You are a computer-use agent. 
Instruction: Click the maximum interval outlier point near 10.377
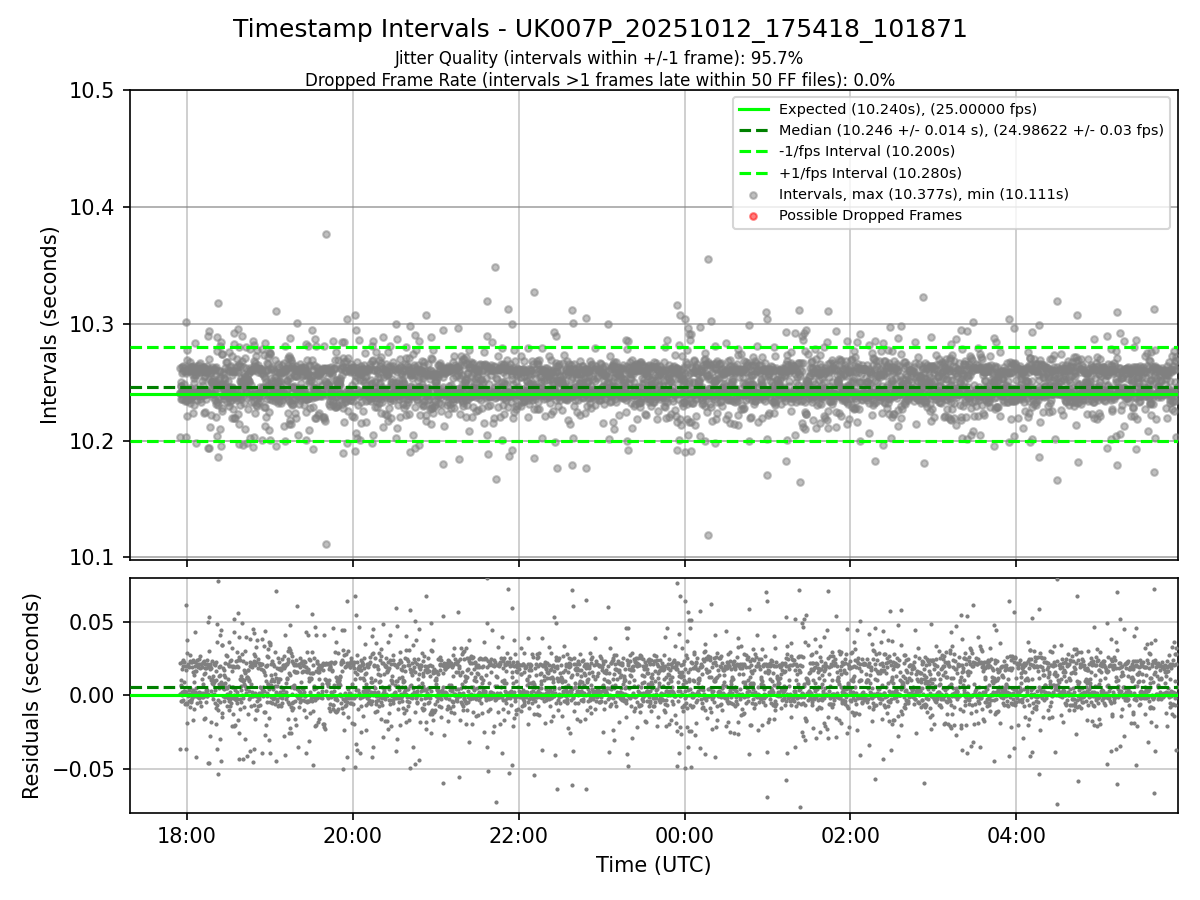pos(326,234)
